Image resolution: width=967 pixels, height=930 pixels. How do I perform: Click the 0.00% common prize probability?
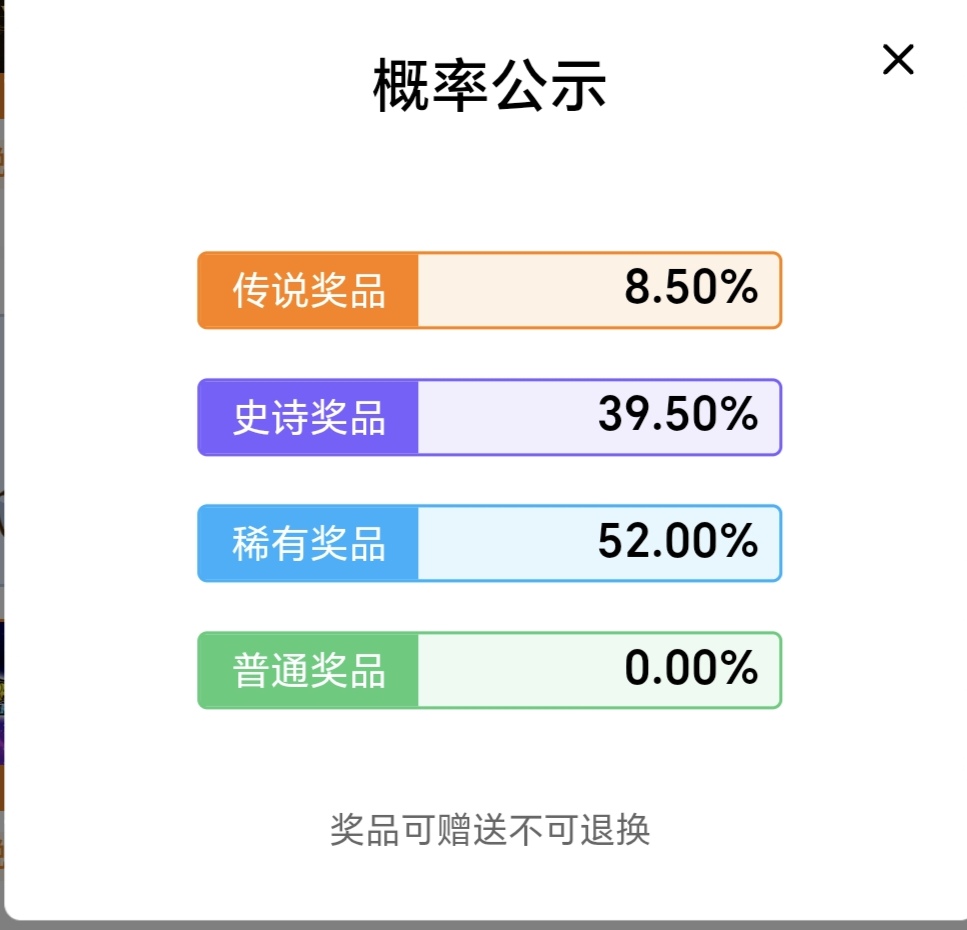pyautogui.click(x=691, y=669)
